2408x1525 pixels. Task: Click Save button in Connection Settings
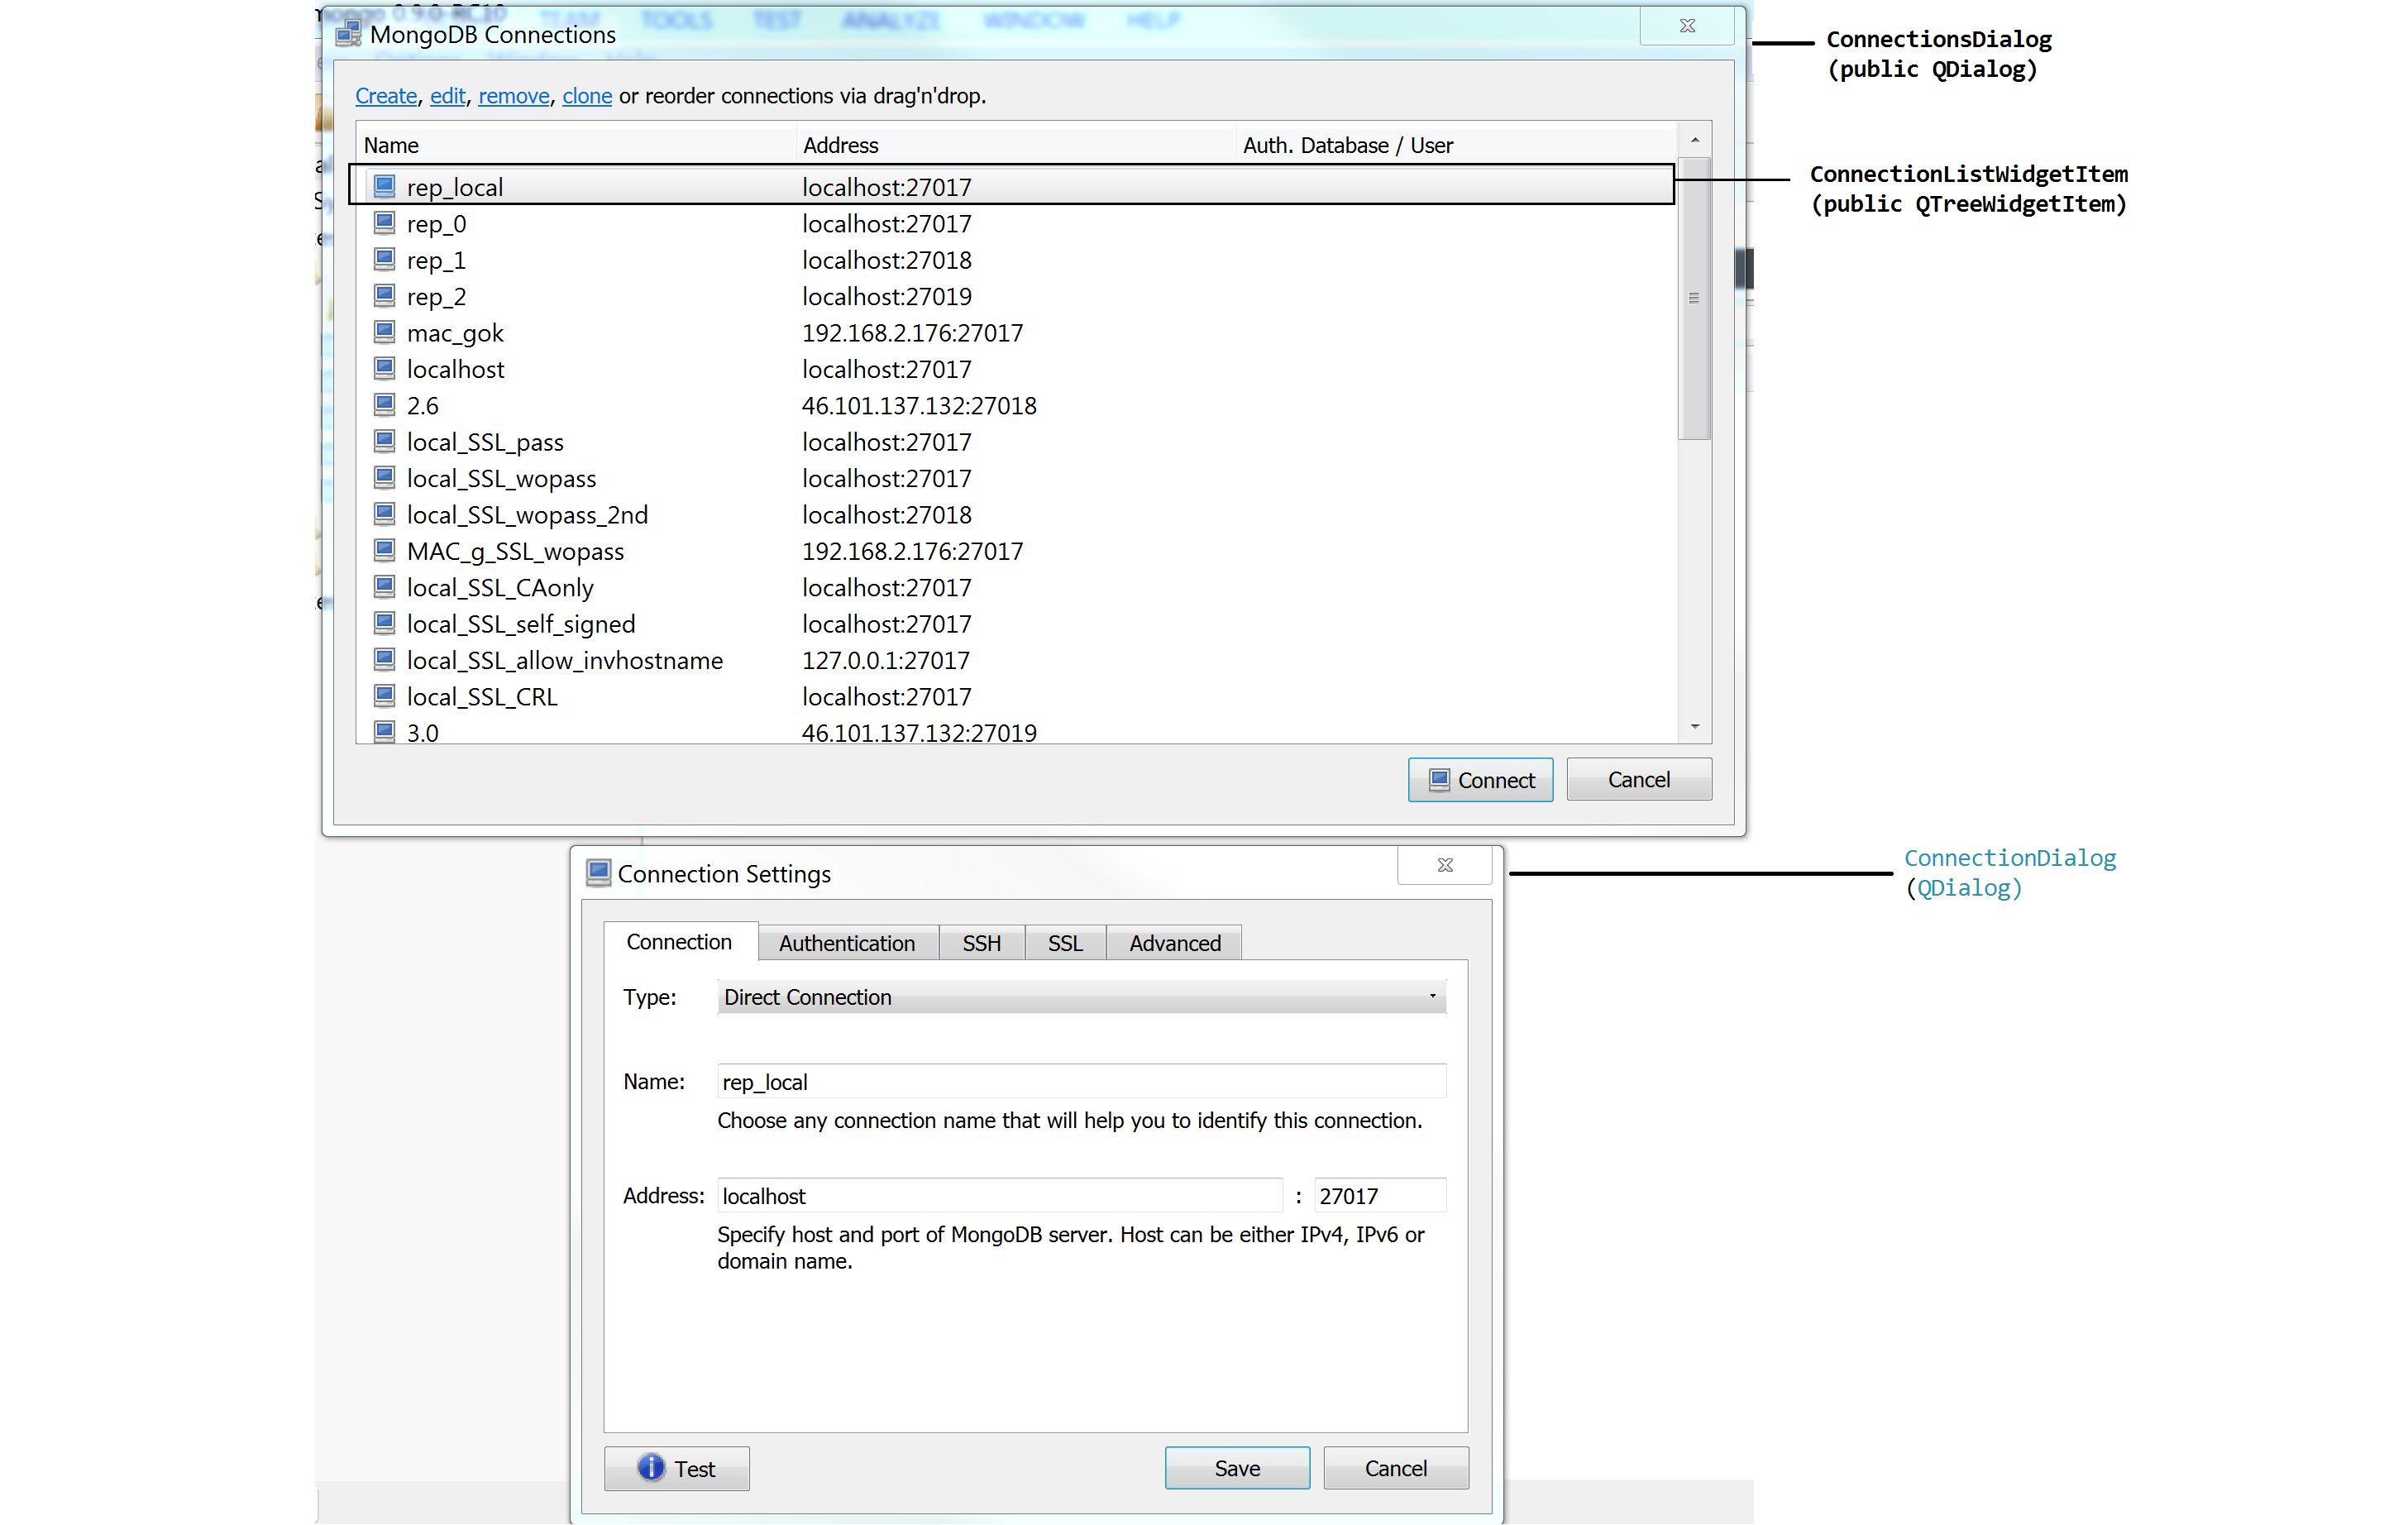[x=1235, y=1467]
